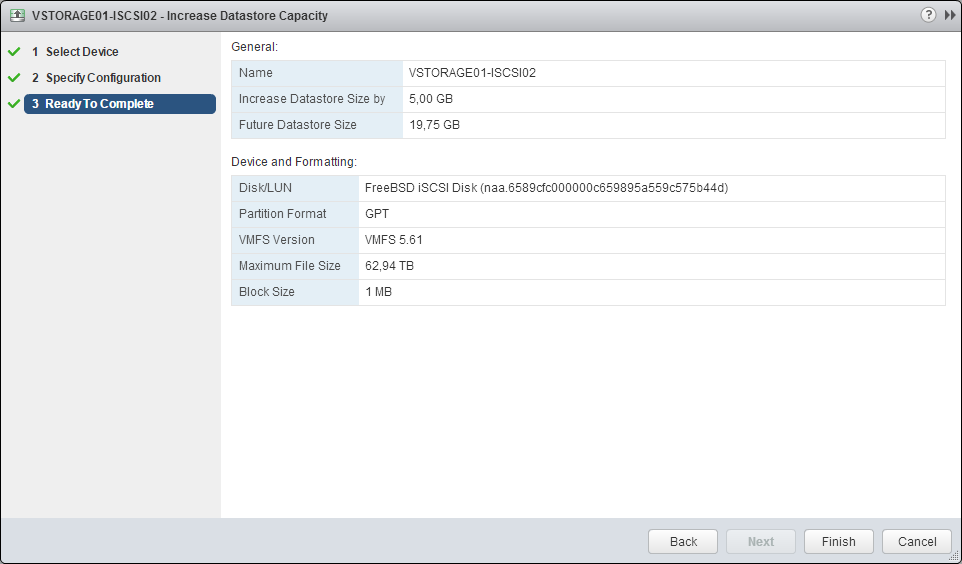Image resolution: width=962 pixels, height=564 pixels.
Task: Click the datastore icon in the title bar
Action: 17,16
